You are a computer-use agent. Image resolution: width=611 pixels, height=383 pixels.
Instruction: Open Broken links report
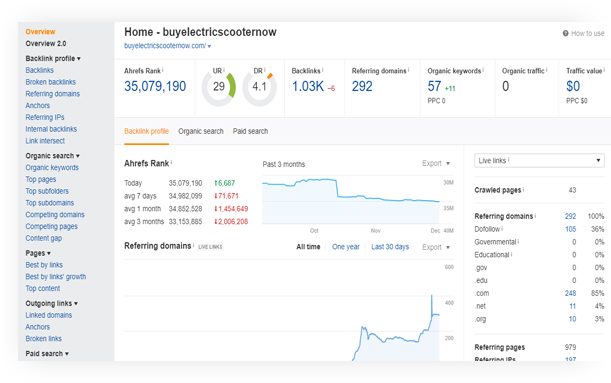click(44, 339)
